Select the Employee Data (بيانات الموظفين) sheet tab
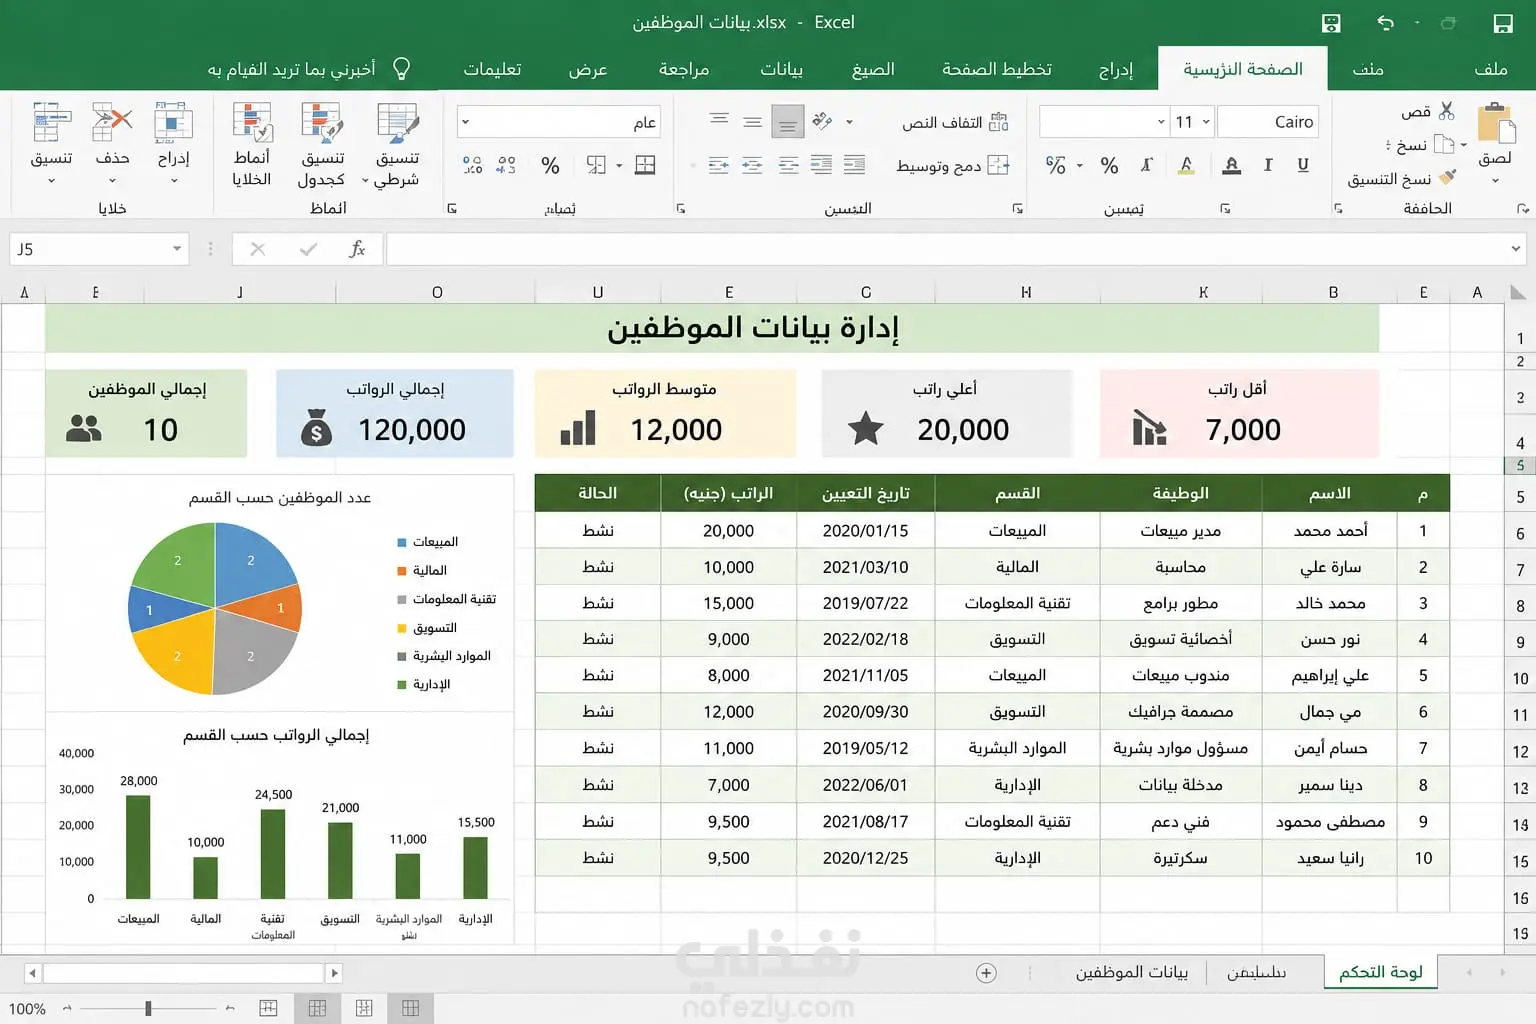The width and height of the screenshot is (1536, 1024). [x=1132, y=972]
